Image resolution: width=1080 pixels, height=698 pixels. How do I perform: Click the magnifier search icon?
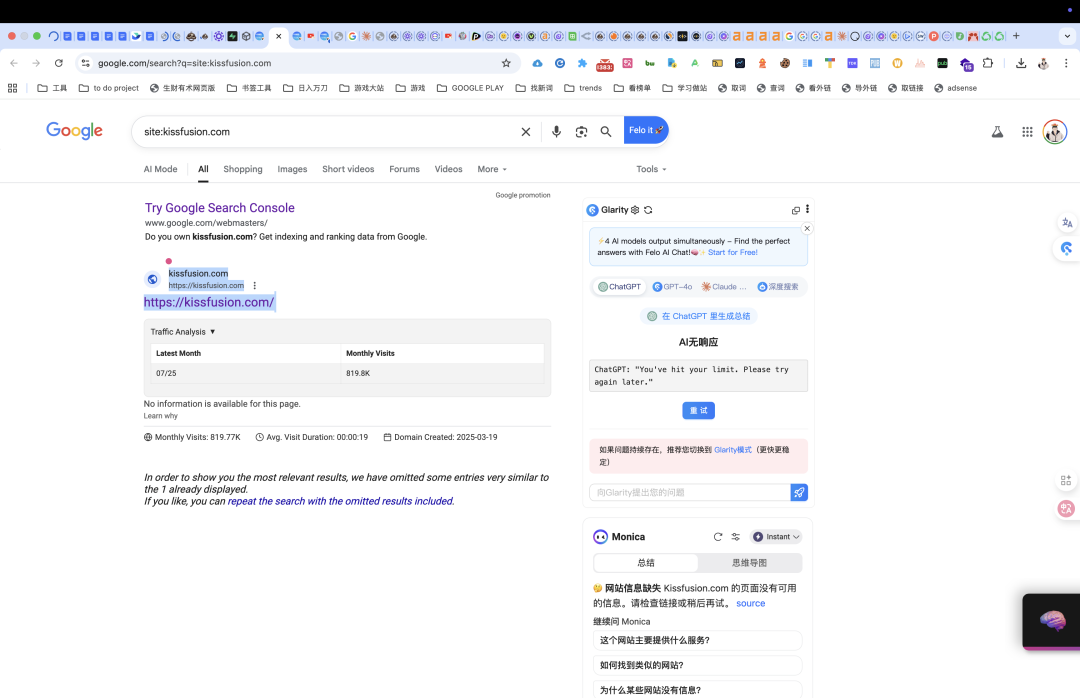(605, 132)
